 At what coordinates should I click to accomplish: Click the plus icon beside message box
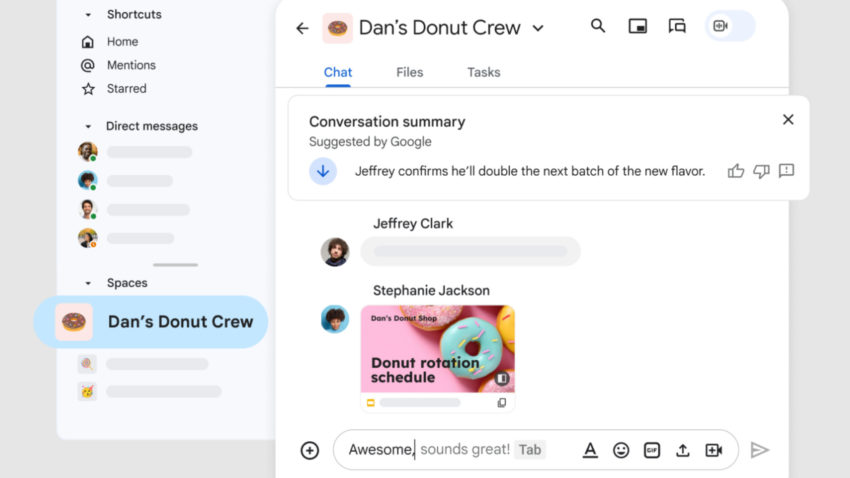coord(310,450)
